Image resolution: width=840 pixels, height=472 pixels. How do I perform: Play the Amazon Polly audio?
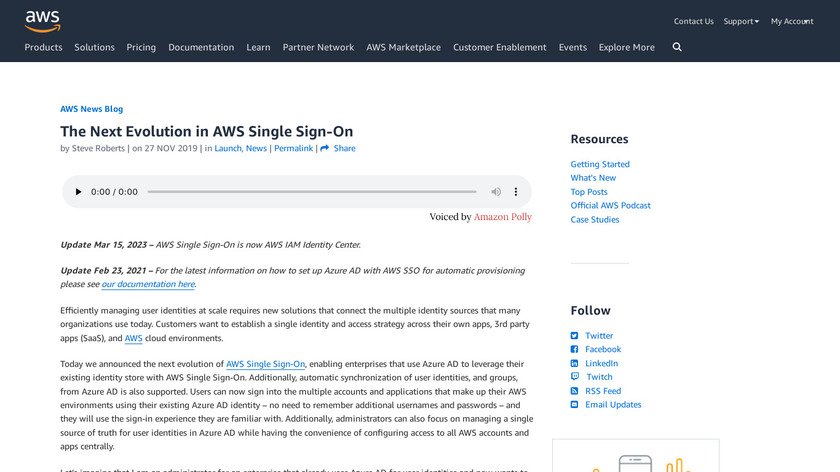(78, 192)
